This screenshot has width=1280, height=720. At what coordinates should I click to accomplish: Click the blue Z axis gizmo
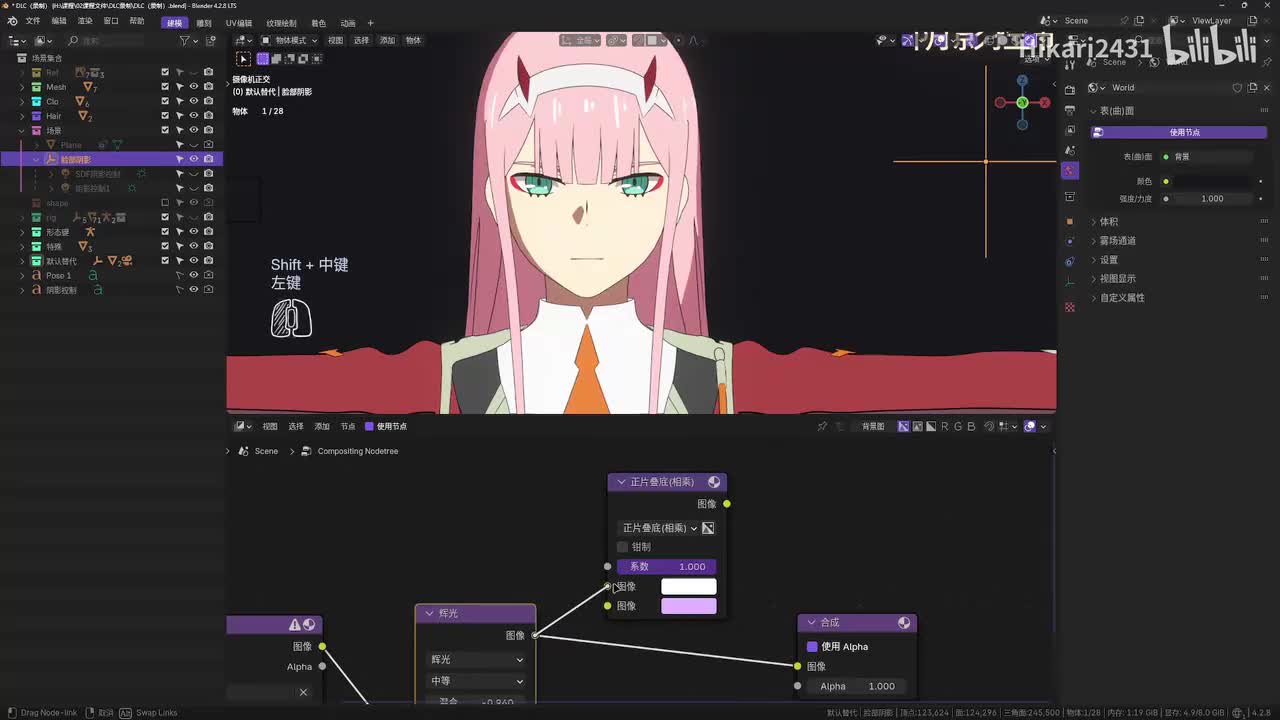[x=1022, y=80]
